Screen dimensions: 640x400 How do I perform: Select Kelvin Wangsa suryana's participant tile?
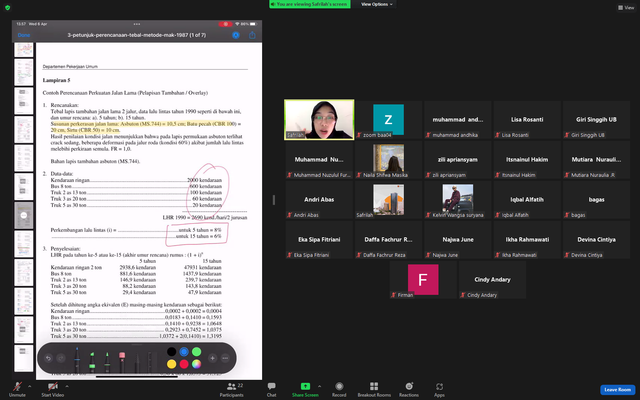click(x=458, y=200)
